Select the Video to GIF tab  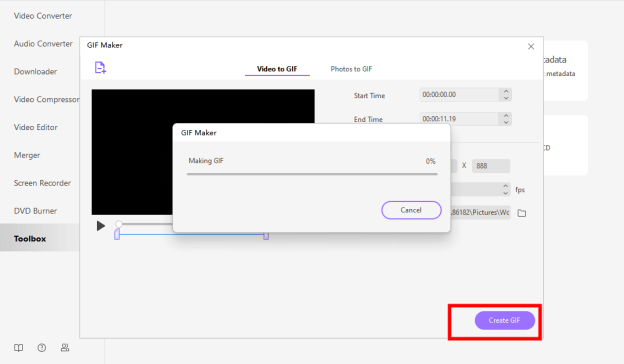pyautogui.click(x=277, y=69)
